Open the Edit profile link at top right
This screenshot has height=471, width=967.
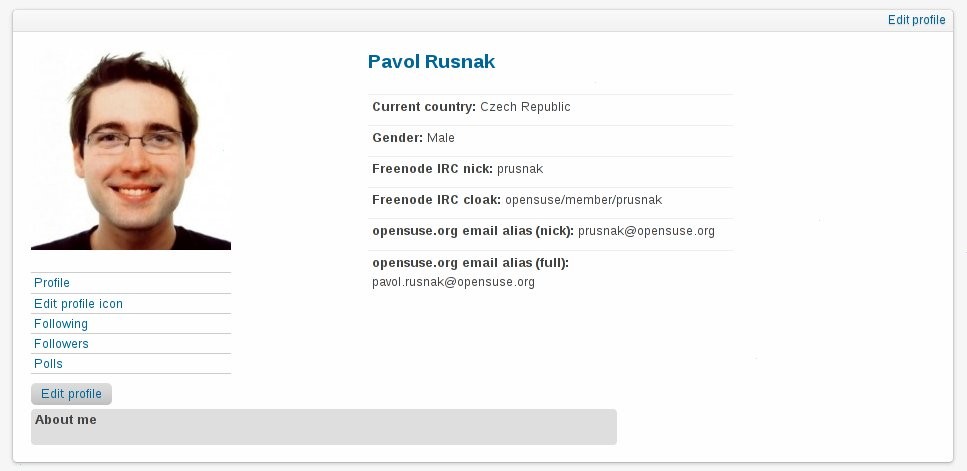click(x=916, y=20)
